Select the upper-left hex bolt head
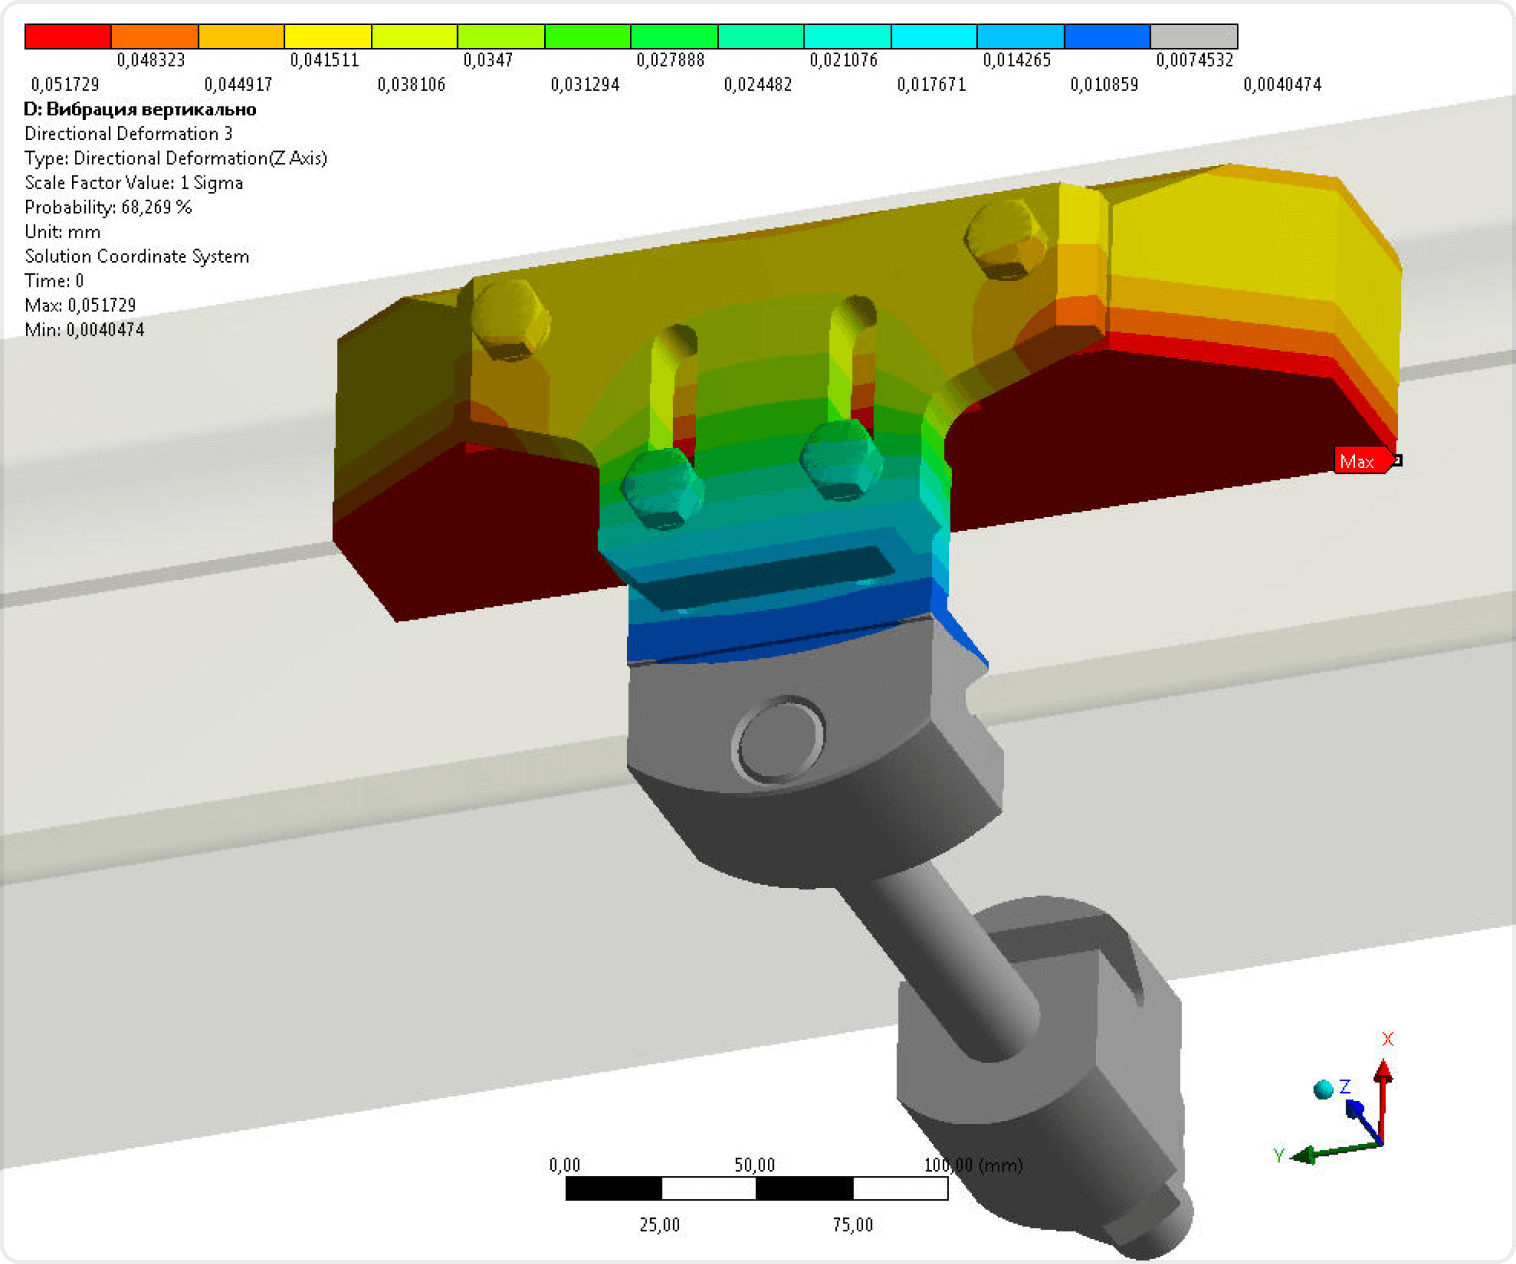The image size is (1516, 1264). coord(510,318)
